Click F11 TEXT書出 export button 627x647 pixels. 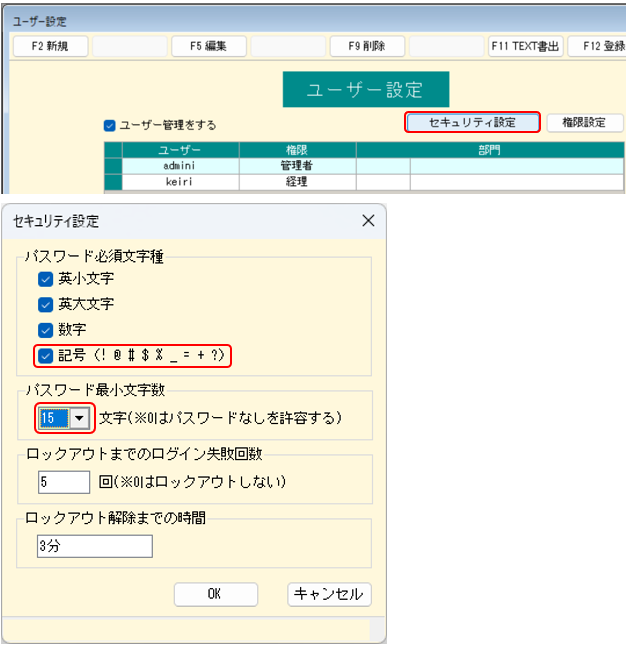coord(526,46)
